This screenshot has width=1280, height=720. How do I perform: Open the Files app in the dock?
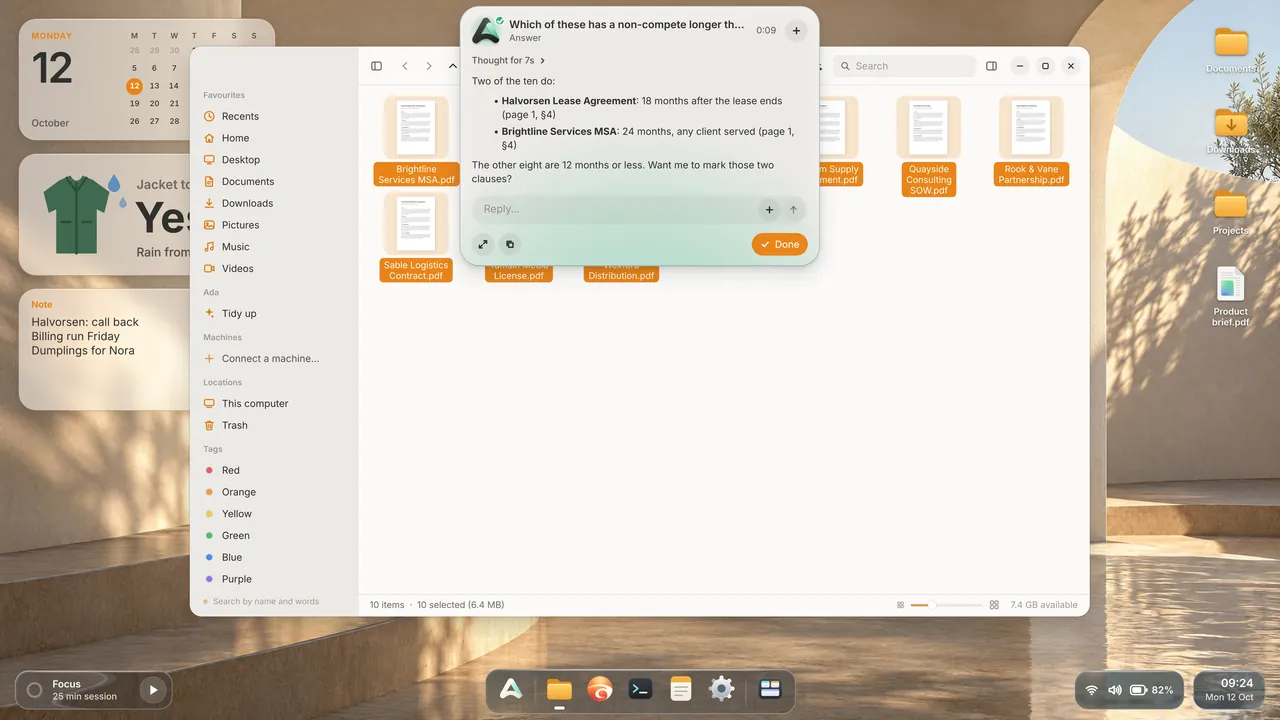[x=559, y=689]
